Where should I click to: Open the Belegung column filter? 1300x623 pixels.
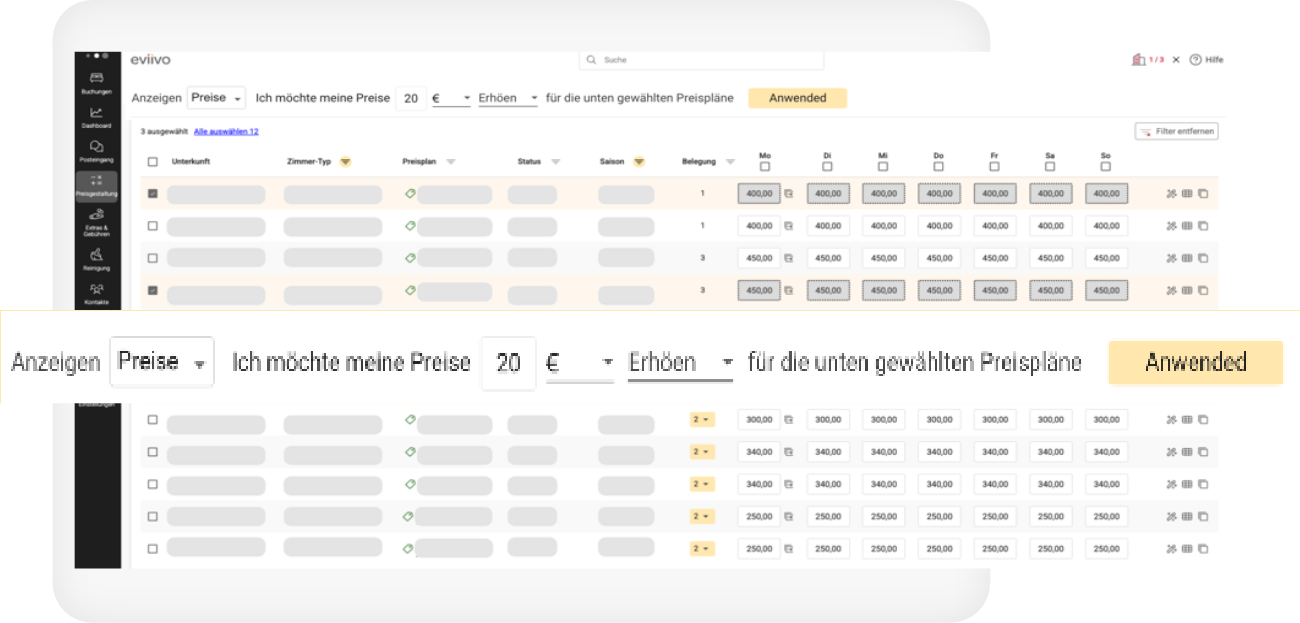click(x=730, y=162)
